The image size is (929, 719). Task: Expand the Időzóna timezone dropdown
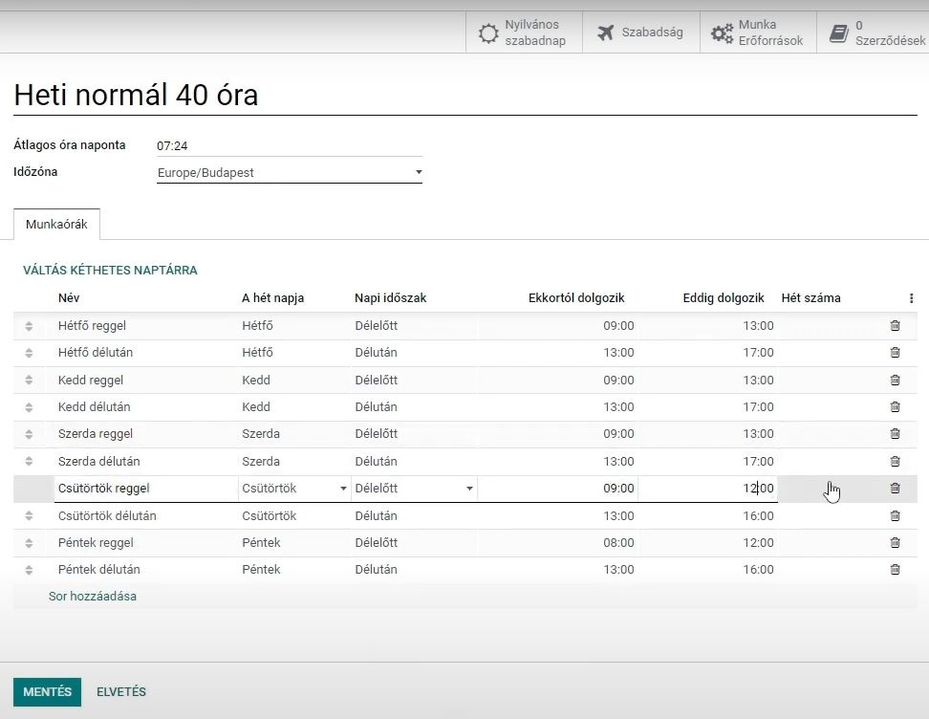289,173
